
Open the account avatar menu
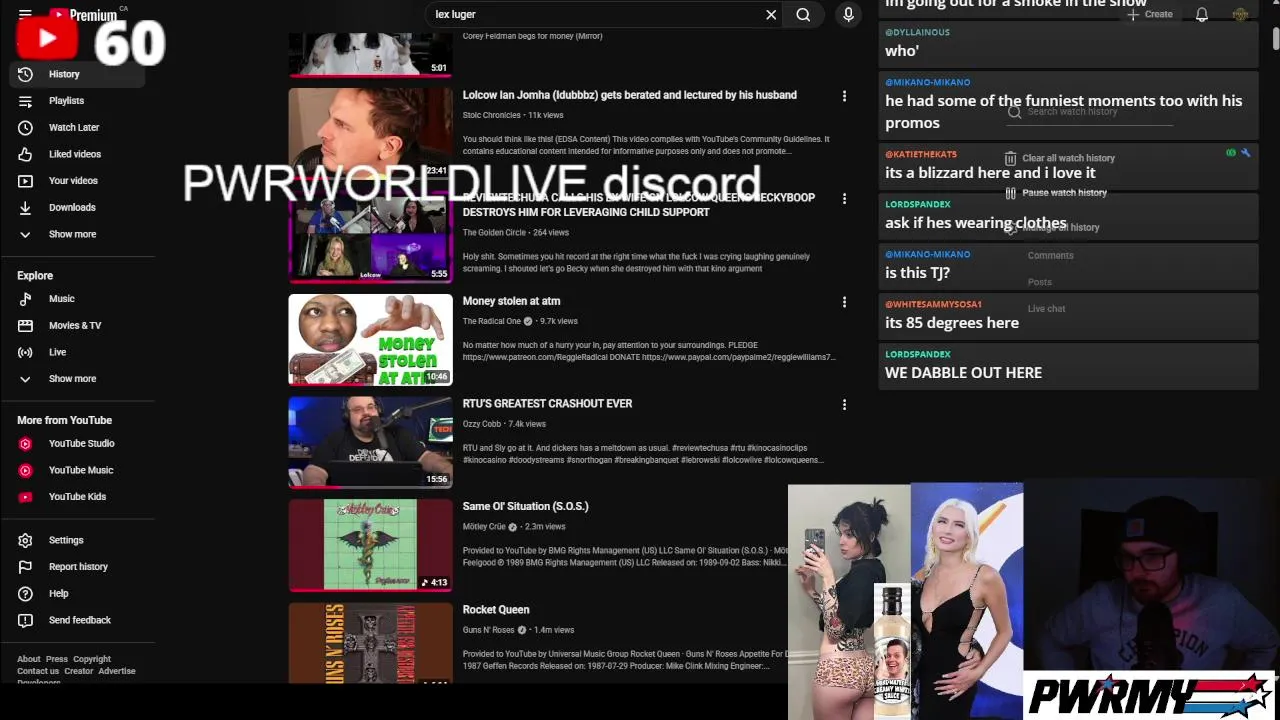pyautogui.click(x=1241, y=14)
